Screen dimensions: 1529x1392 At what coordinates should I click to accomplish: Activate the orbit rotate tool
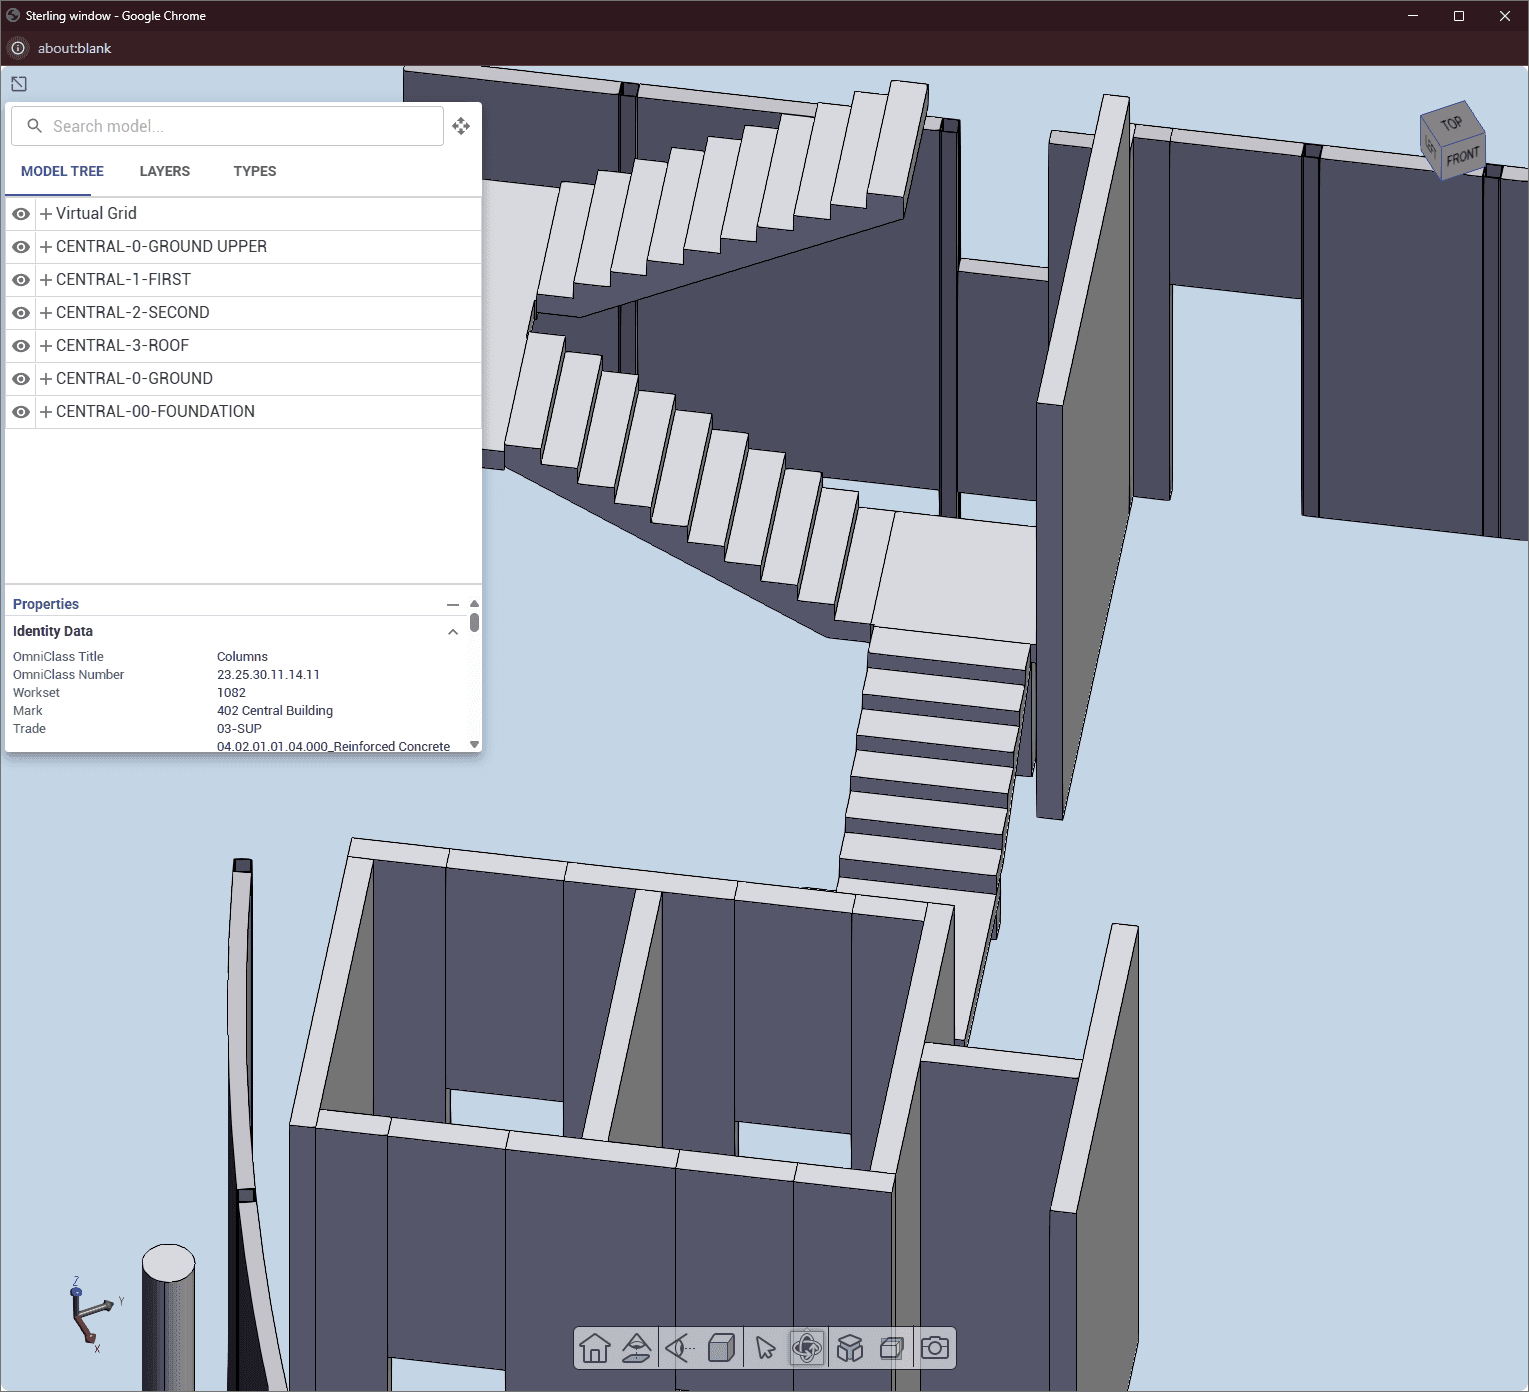coord(807,1348)
